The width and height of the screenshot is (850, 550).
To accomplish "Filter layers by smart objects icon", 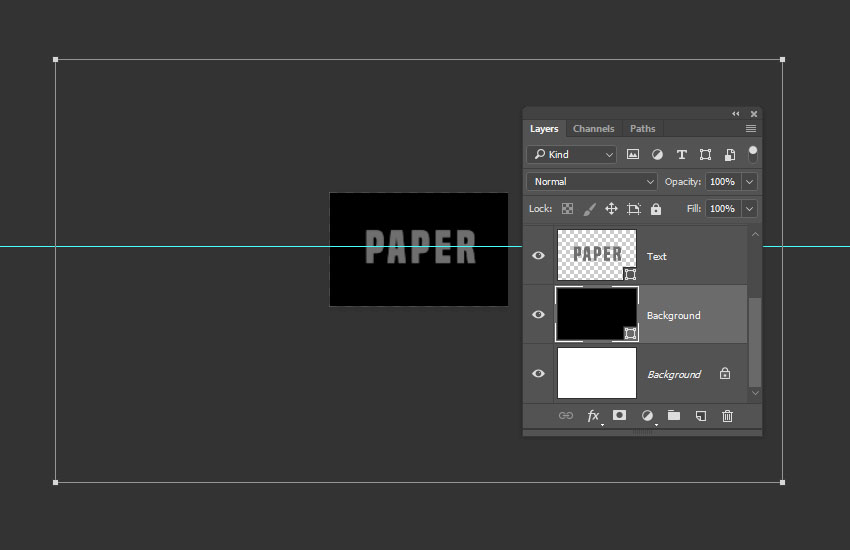I will coord(730,154).
